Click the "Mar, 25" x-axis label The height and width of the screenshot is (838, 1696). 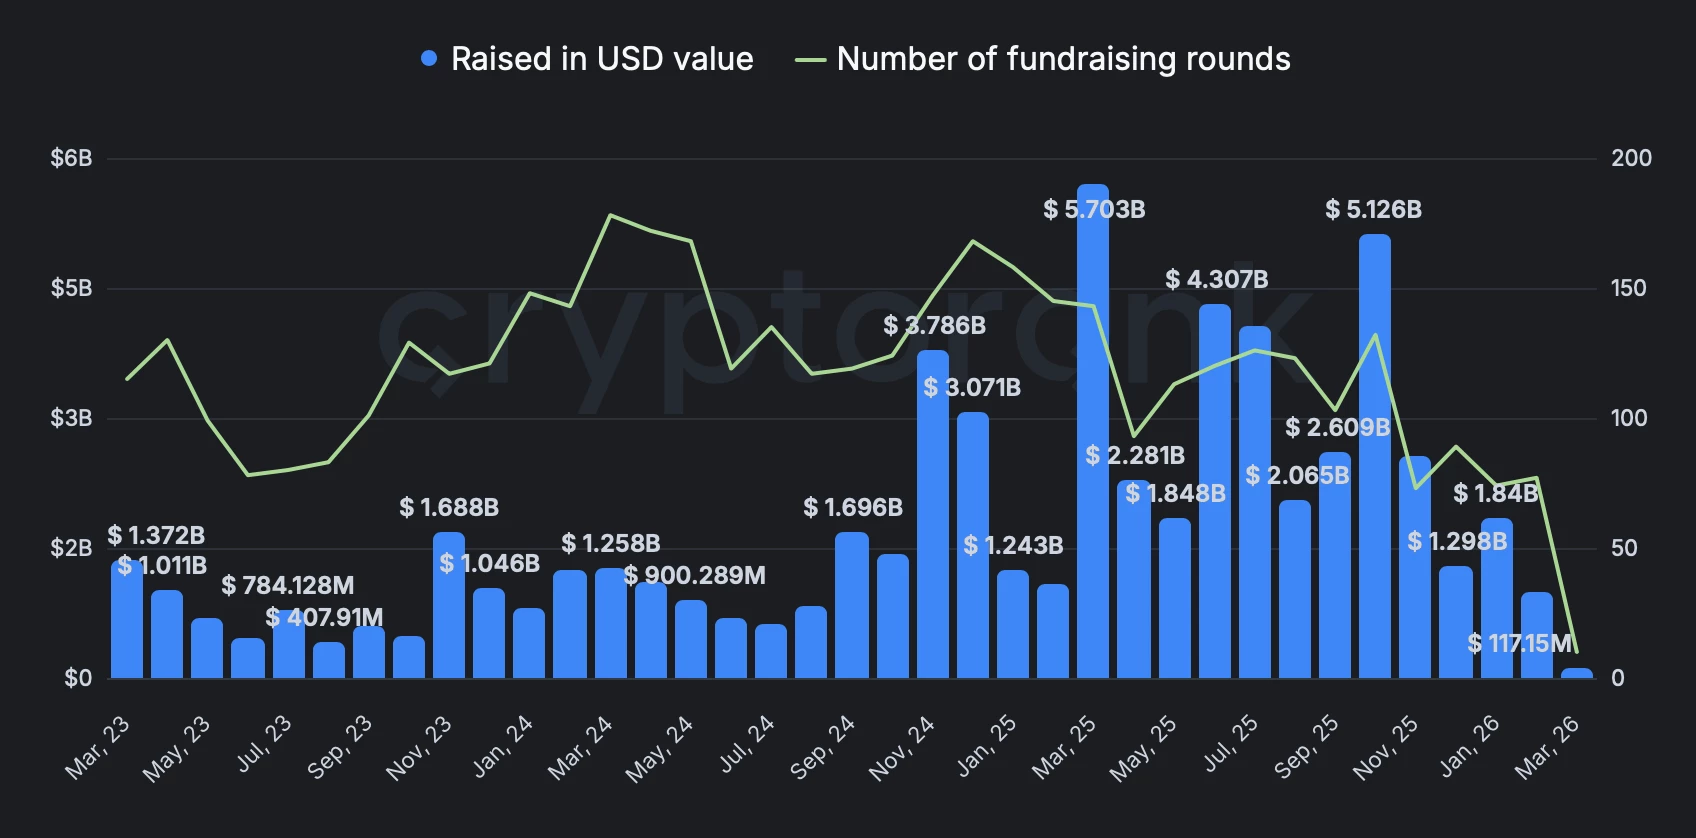point(1064,747)
